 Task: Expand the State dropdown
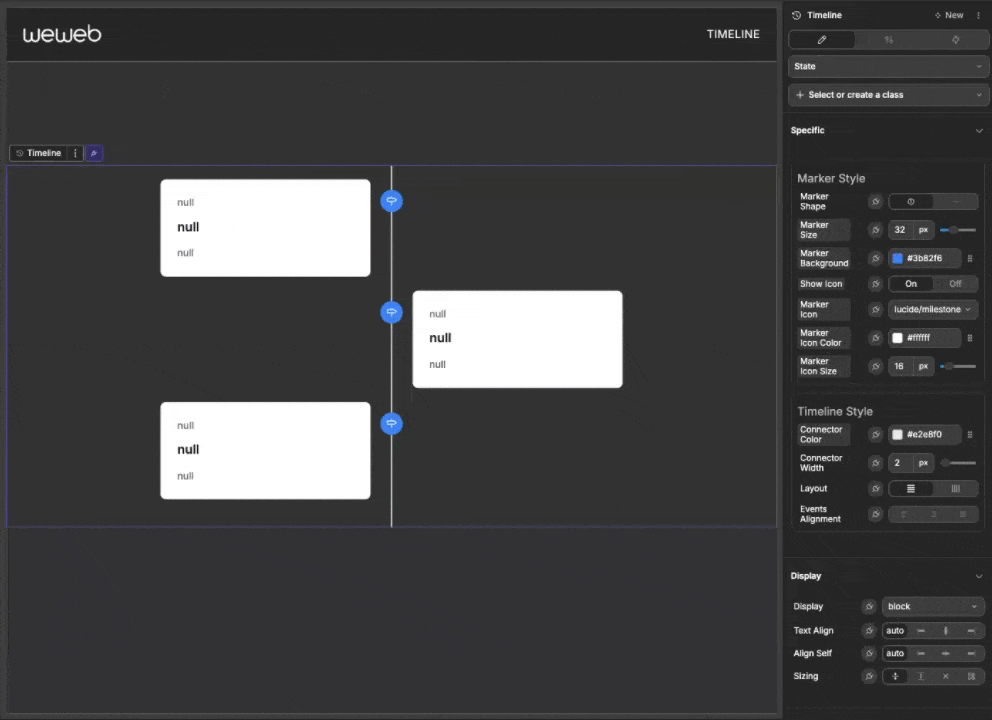[x=888, y=66]
